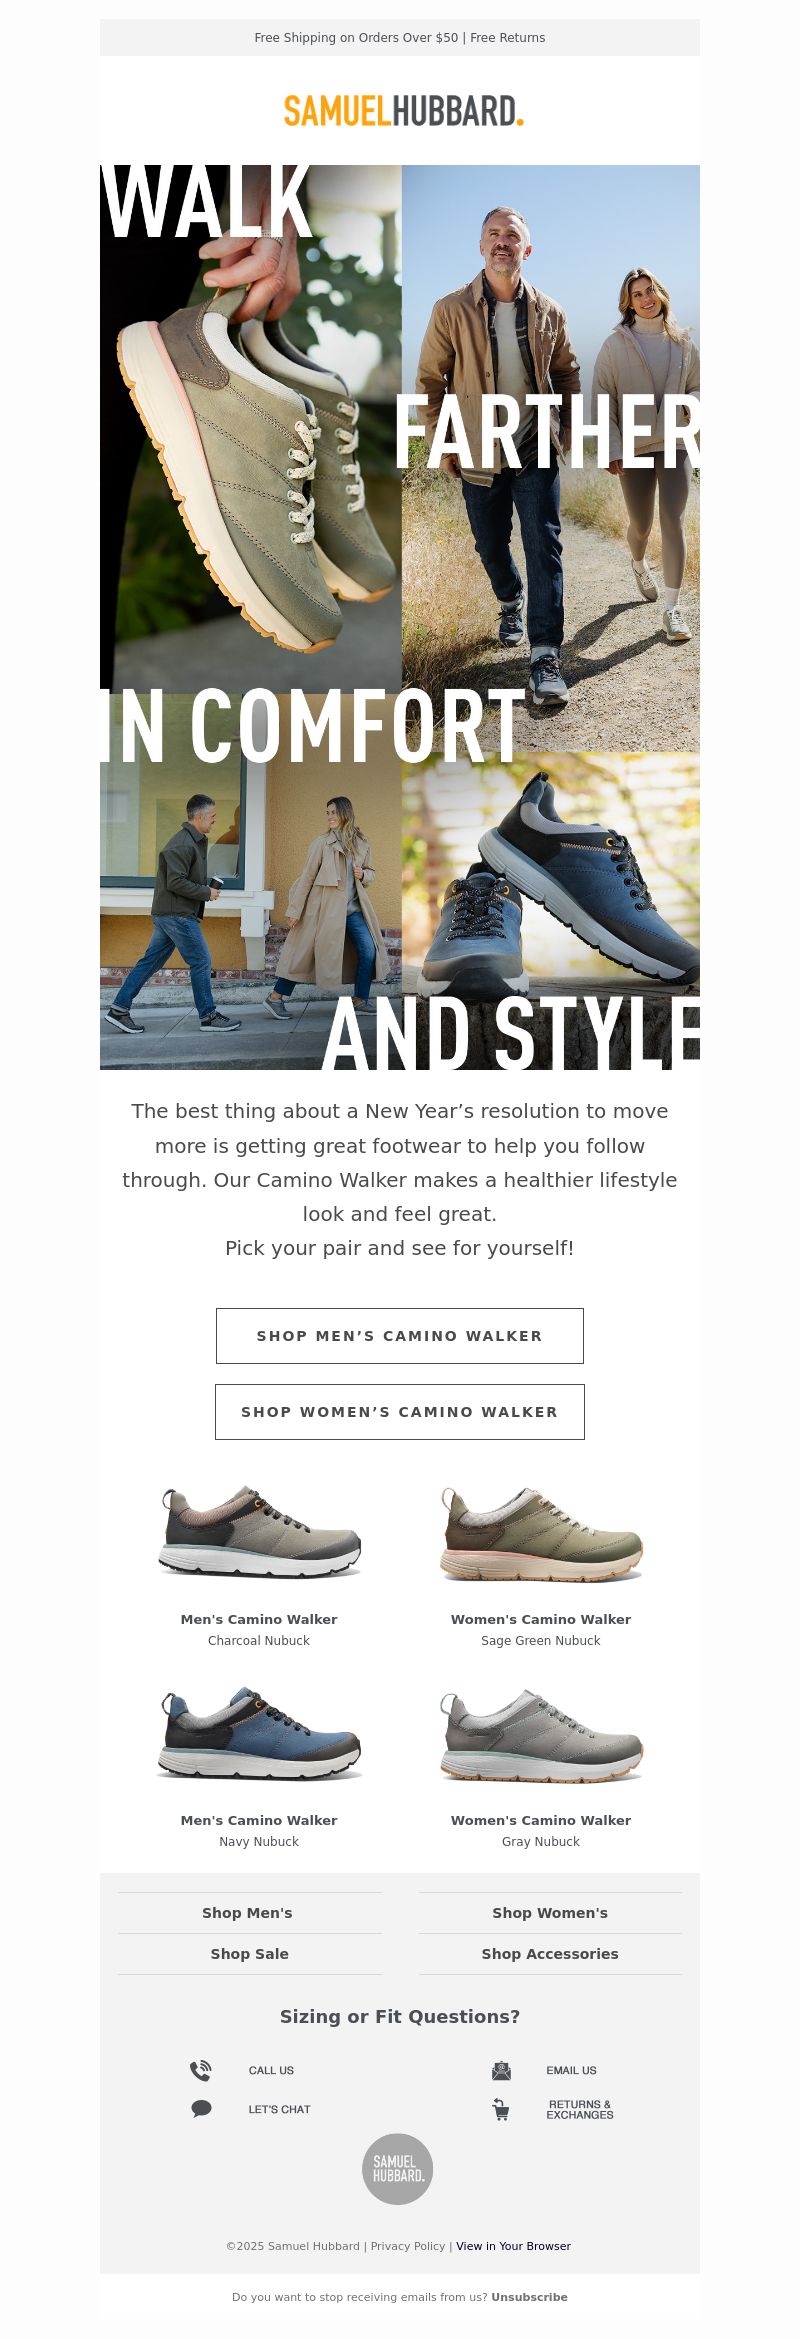Select the Women's Gray Nubuck shoe image
The image size is (800, 2339).
[x=541, y=1734]
